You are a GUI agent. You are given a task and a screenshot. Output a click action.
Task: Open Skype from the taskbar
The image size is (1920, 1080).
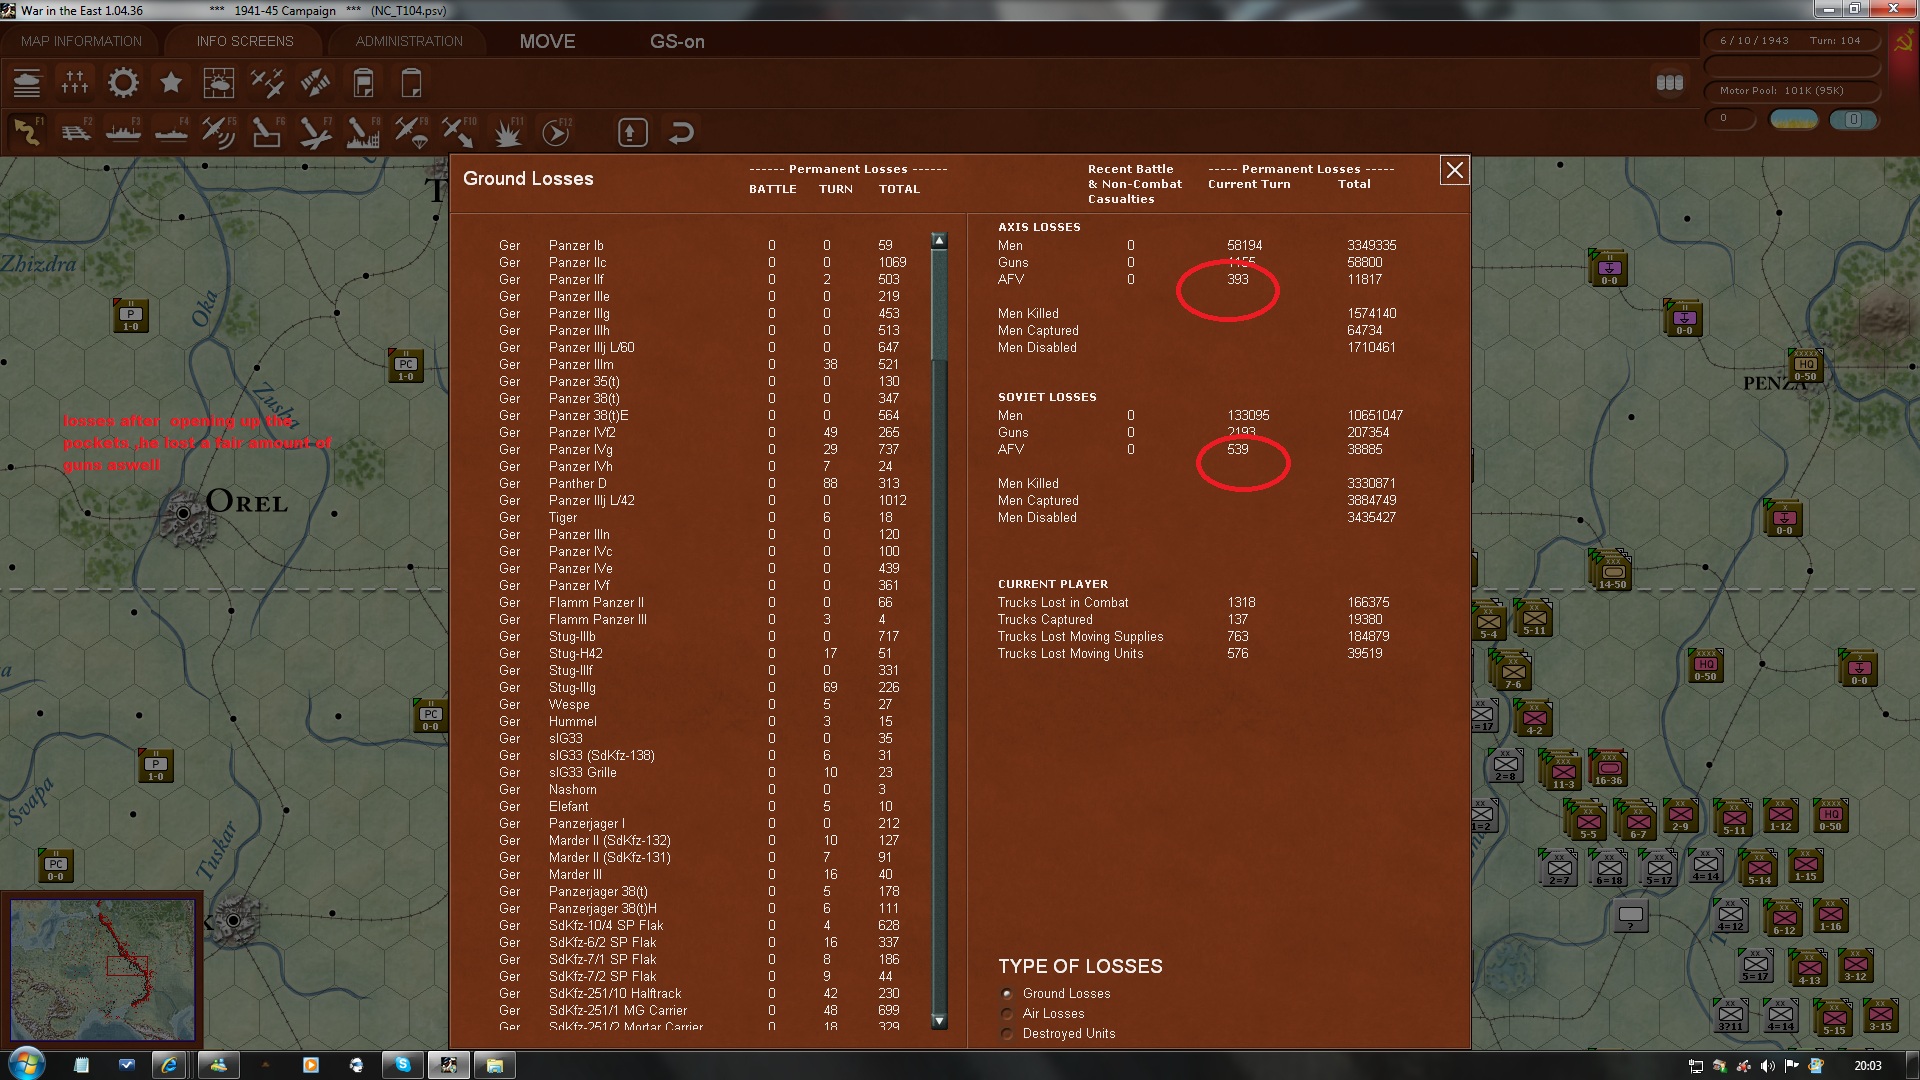(x=402, y=1064)
